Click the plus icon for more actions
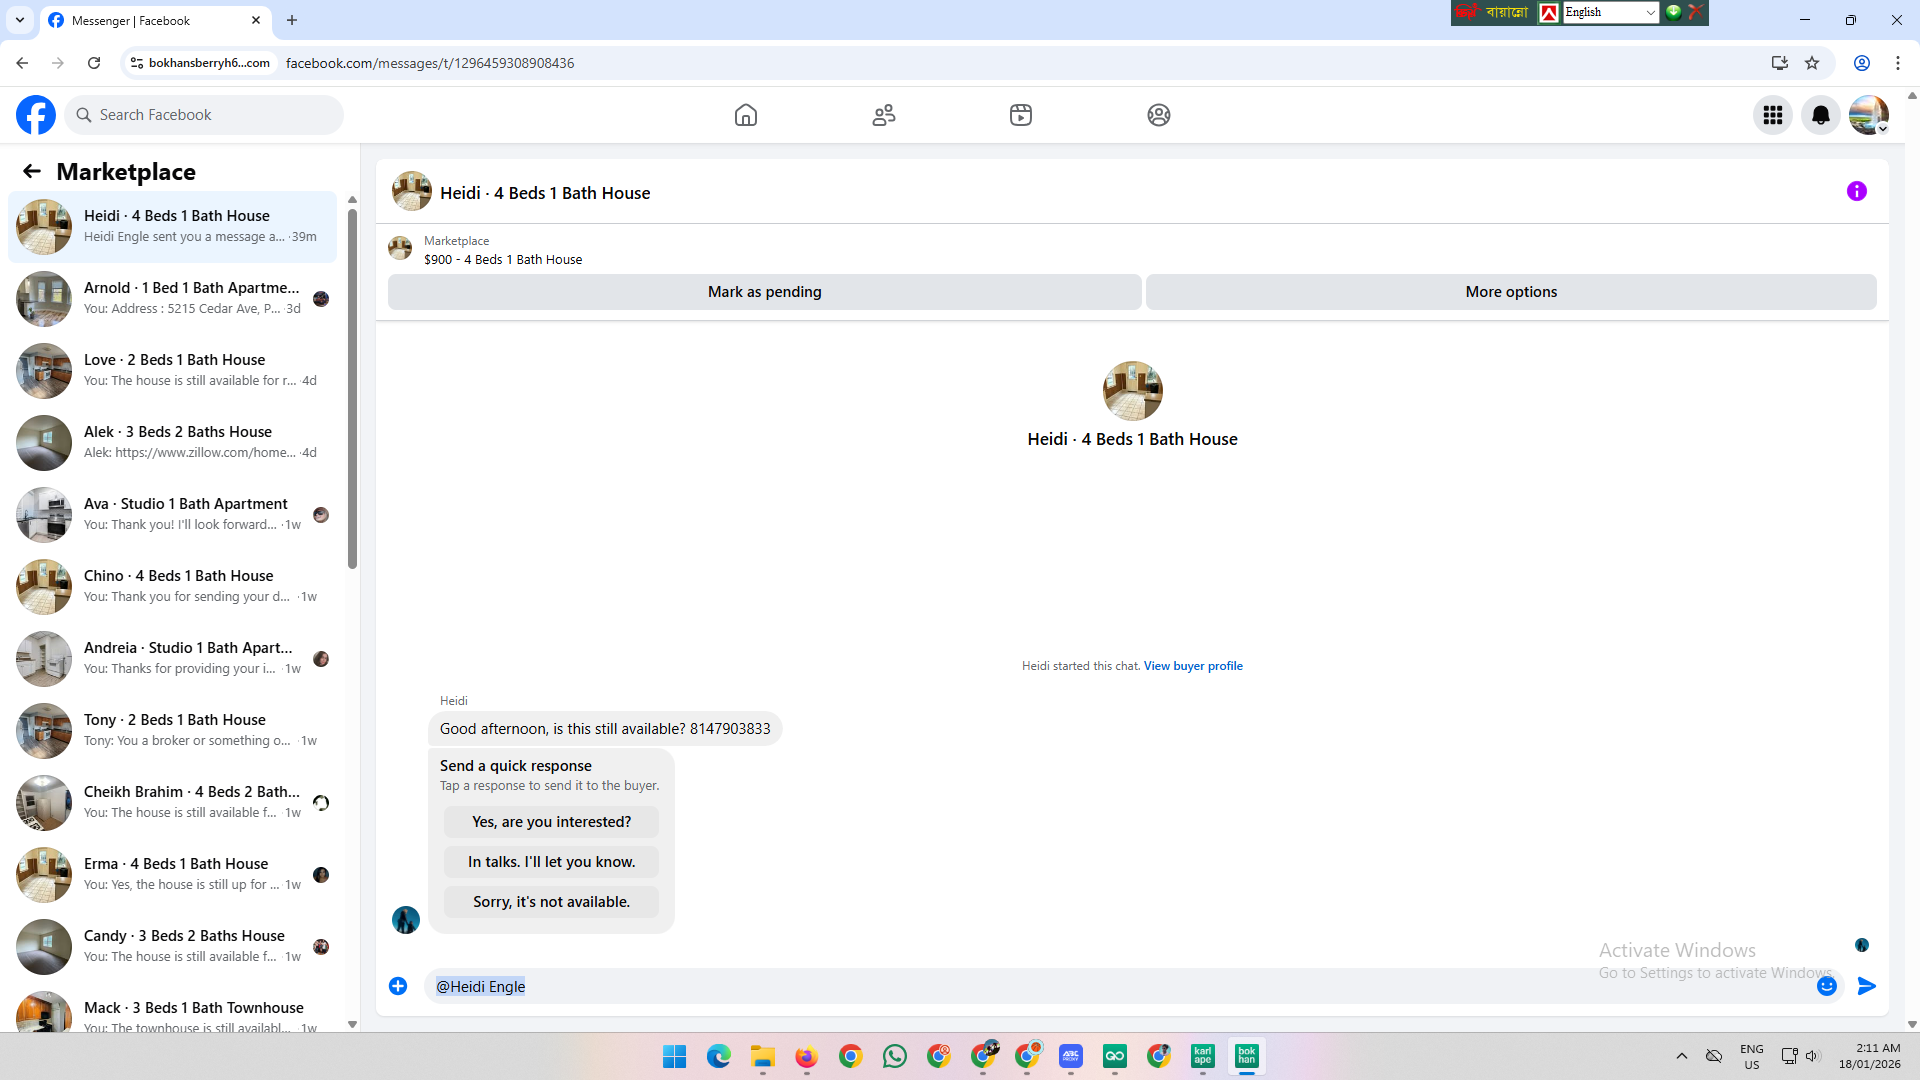 pyautogui.click(x=398, y=986)
